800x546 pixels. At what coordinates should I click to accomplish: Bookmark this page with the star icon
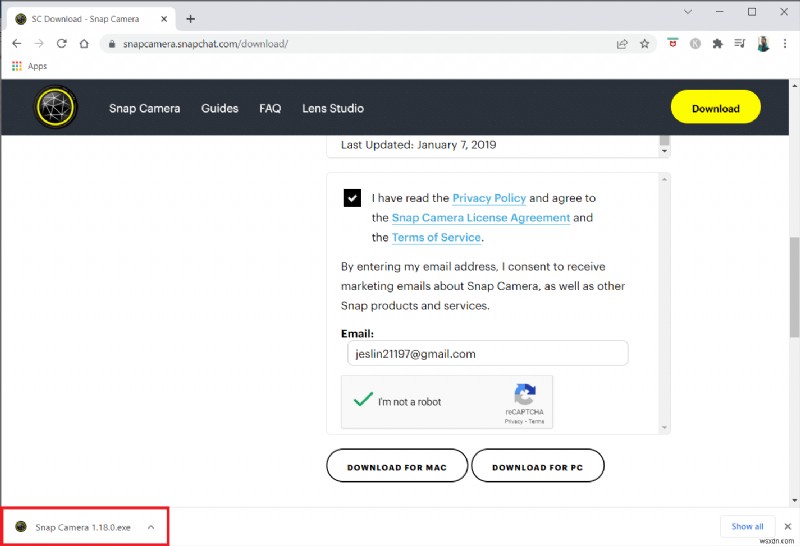[x=644, y=44]
